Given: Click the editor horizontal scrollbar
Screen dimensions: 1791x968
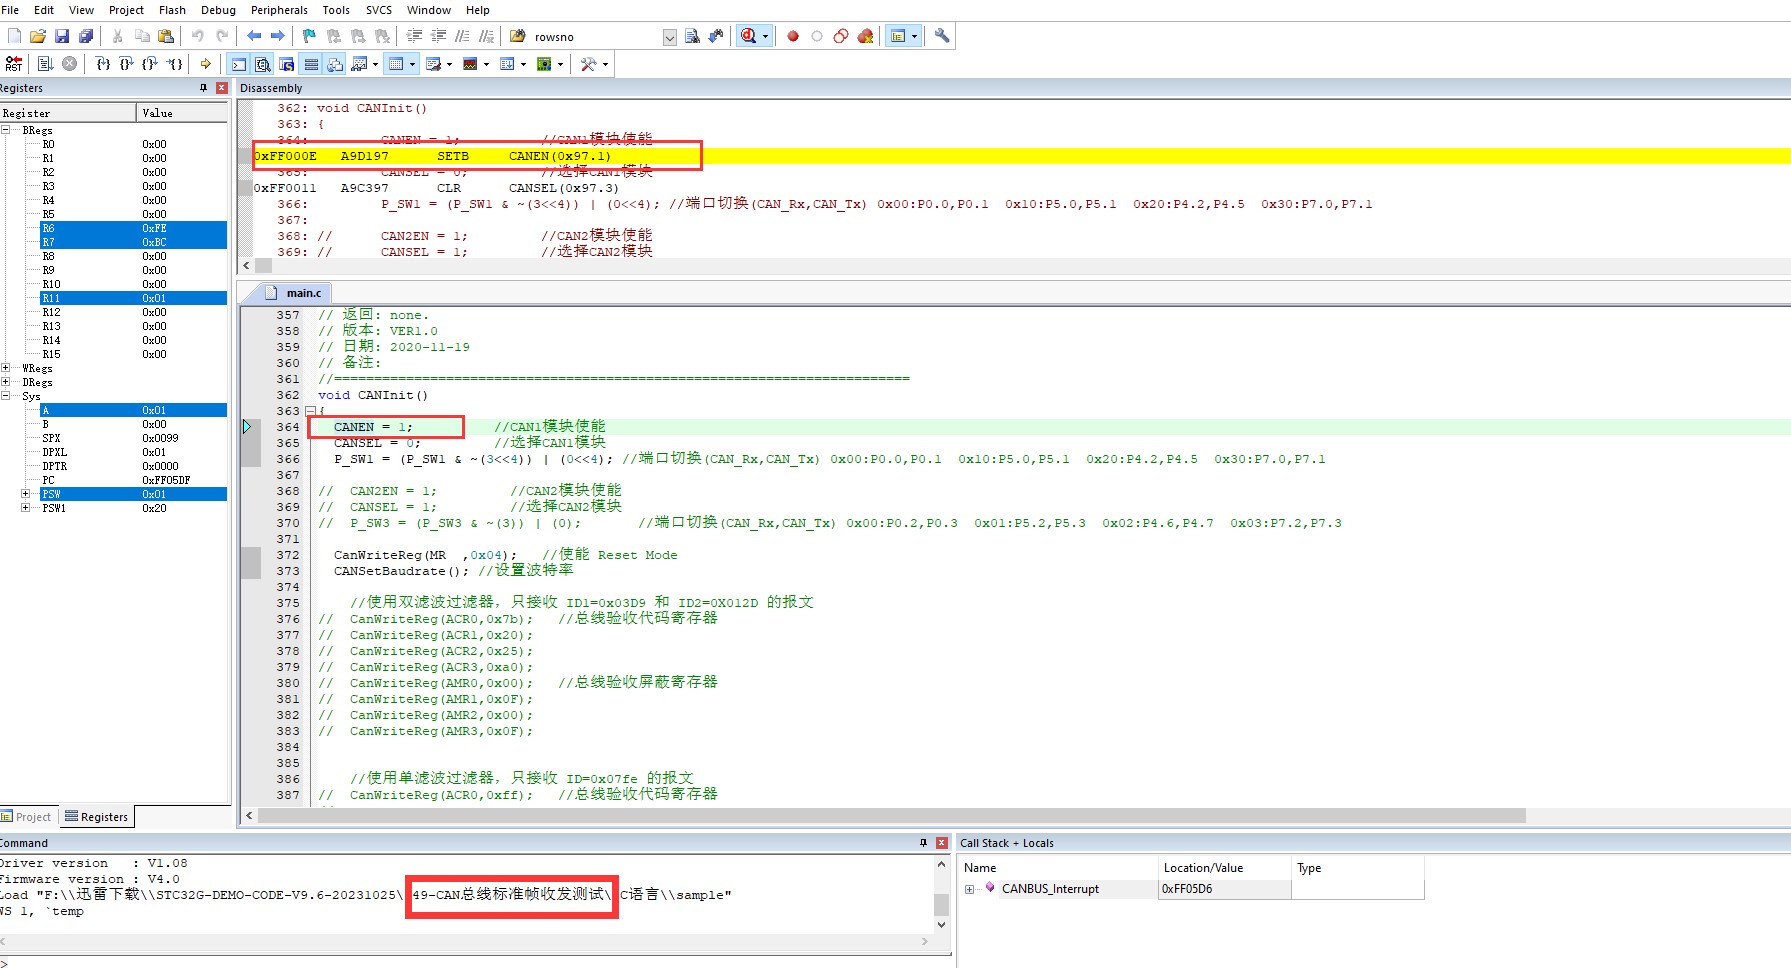Looking at the screenshot, I should 891,816.
